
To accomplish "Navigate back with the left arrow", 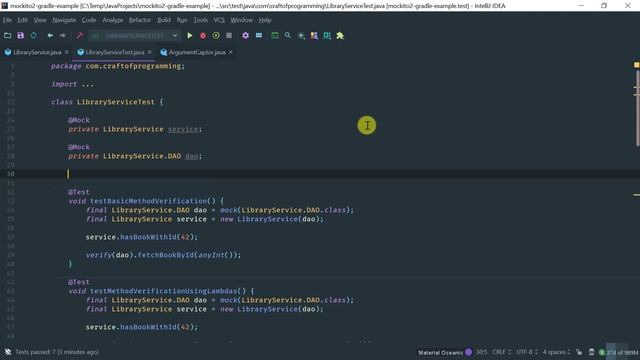I will [50, 36].
